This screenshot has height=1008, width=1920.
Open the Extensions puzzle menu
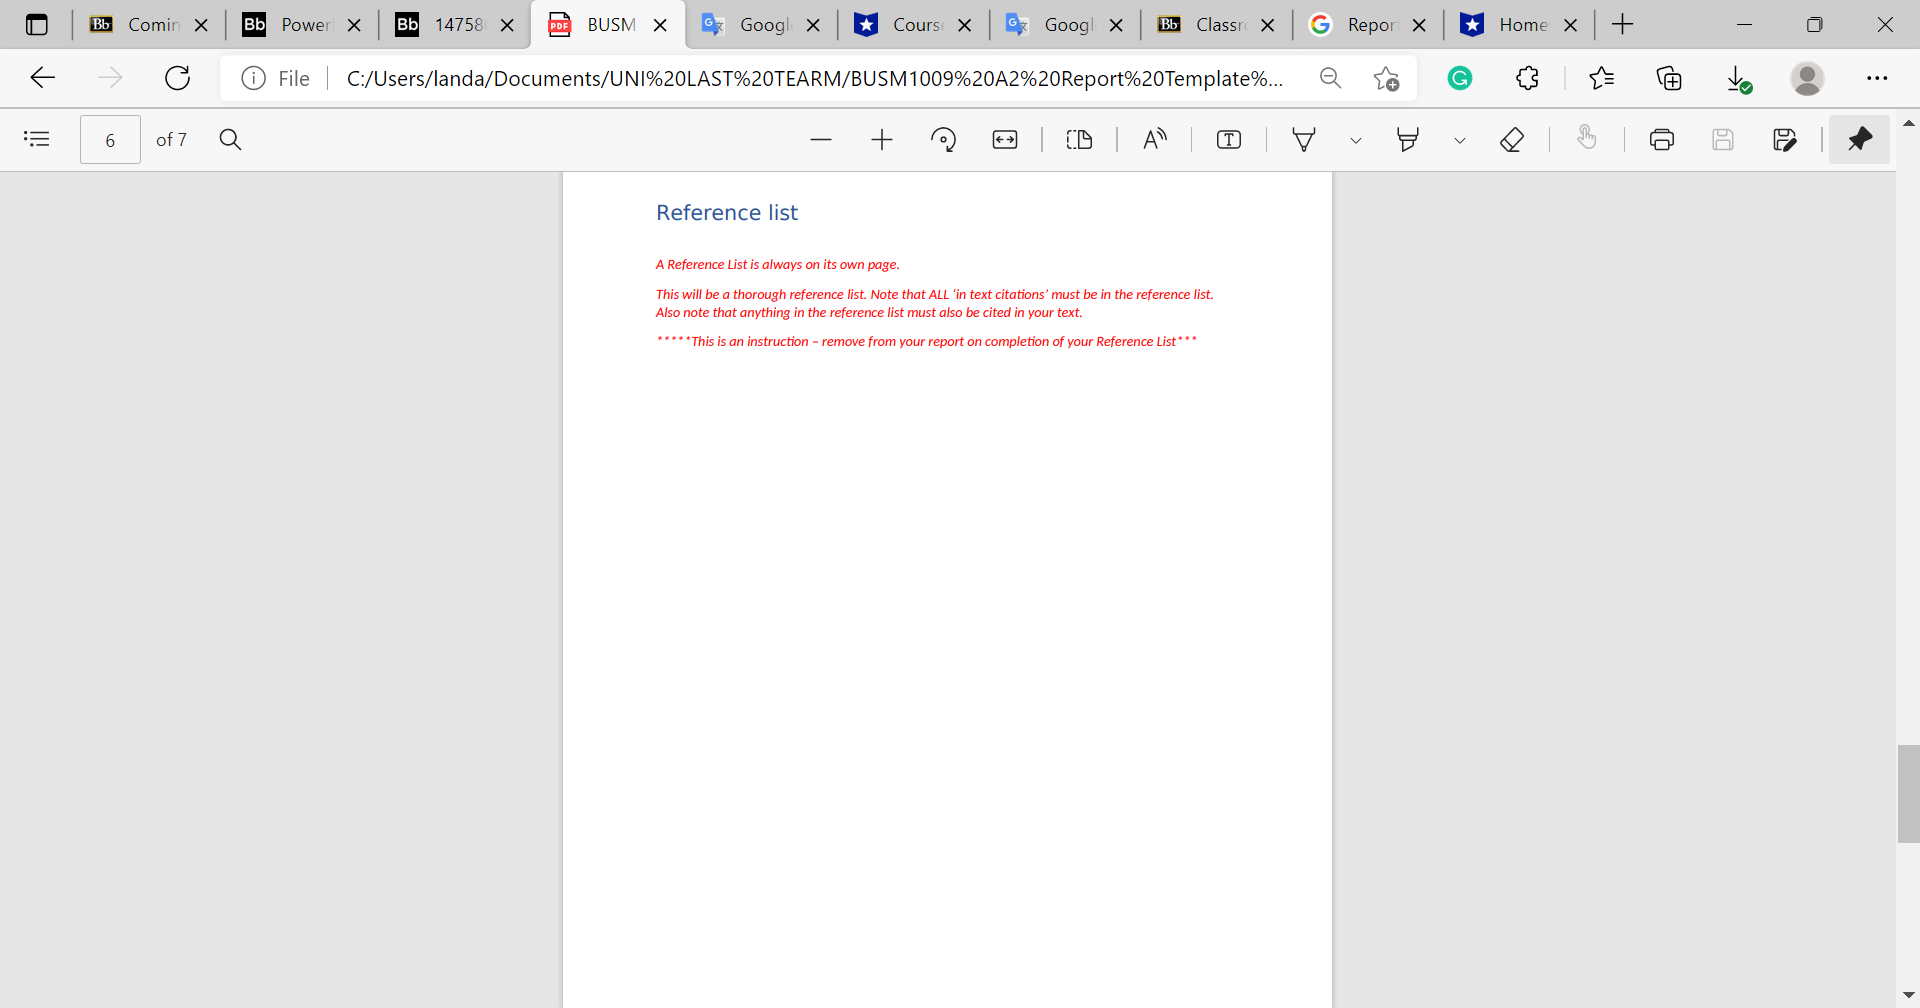pos(1528,78)
